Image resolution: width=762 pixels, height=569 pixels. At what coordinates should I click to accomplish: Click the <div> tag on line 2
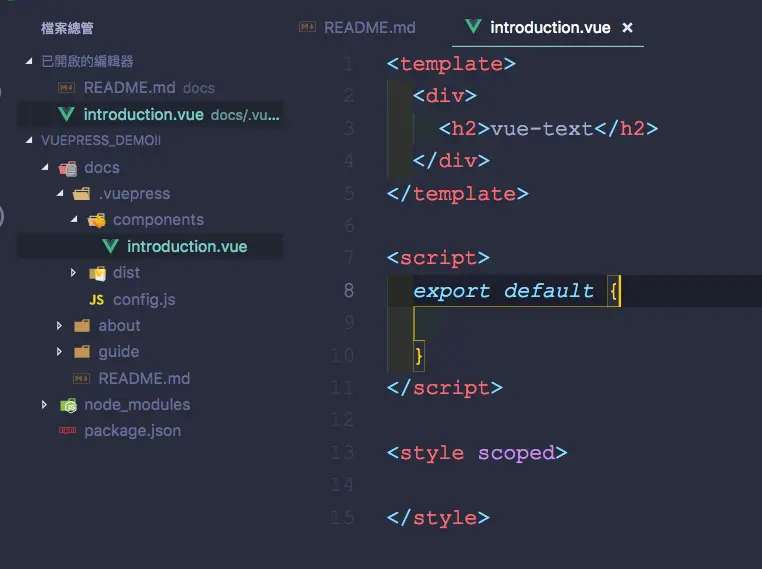445,96
